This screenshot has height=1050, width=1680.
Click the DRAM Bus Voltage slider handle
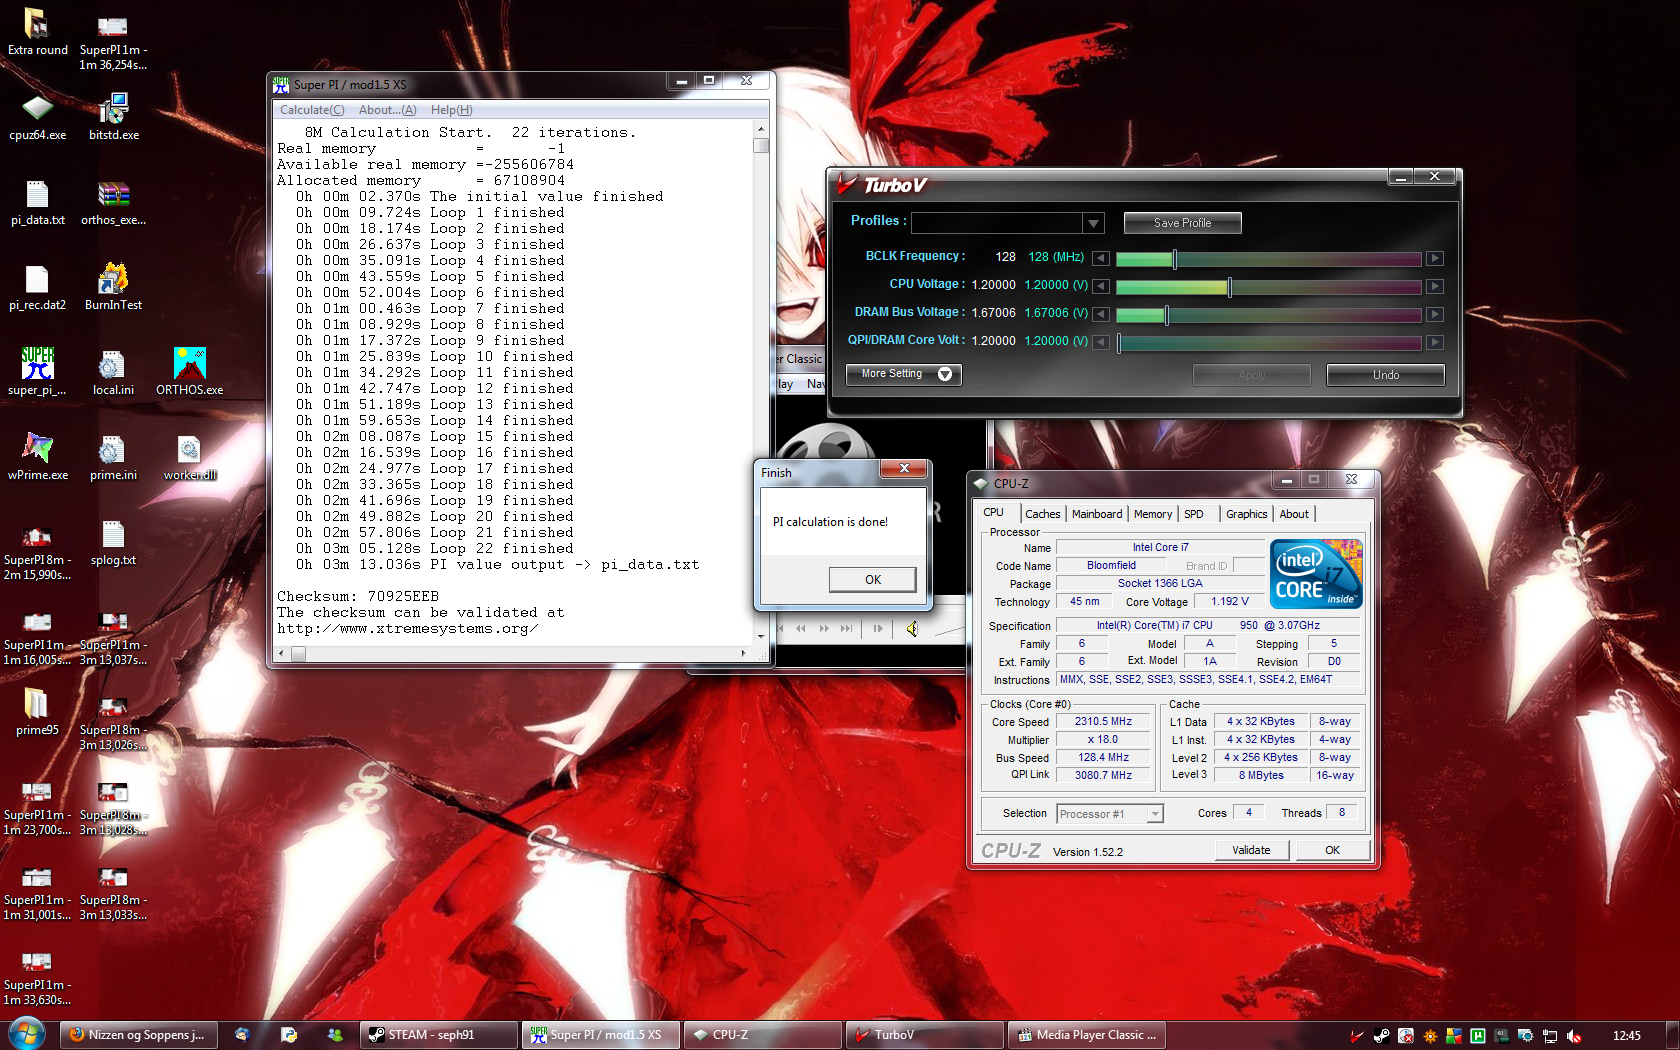click(1166, 315)
